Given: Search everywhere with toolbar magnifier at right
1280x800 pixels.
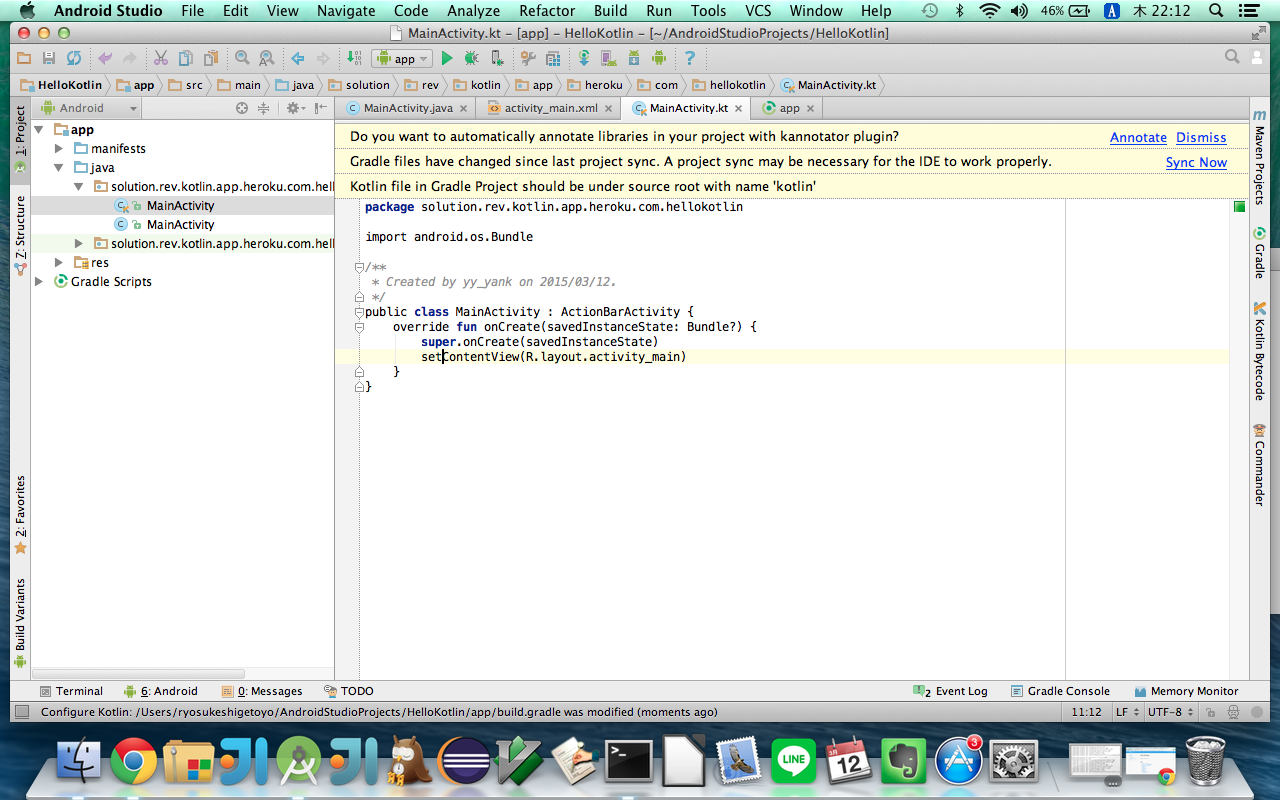Looking at the screenshot, I should (1232, 59).
